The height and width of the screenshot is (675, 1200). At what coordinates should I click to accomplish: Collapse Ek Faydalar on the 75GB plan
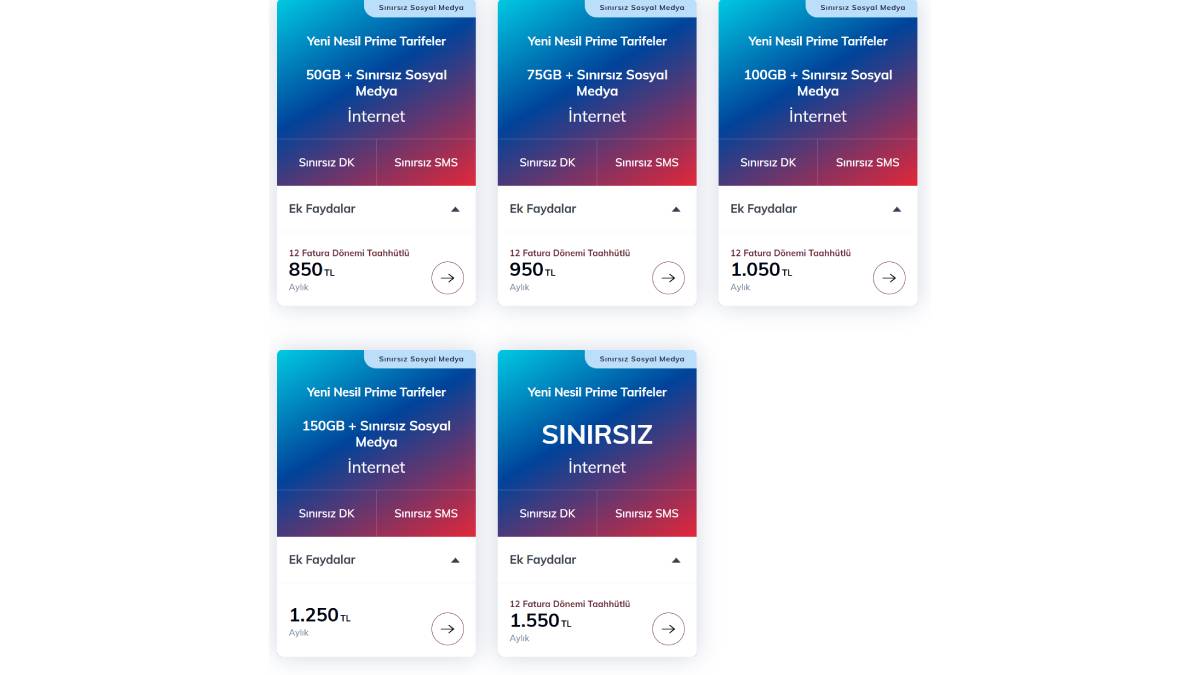click(x=676, y=209)
